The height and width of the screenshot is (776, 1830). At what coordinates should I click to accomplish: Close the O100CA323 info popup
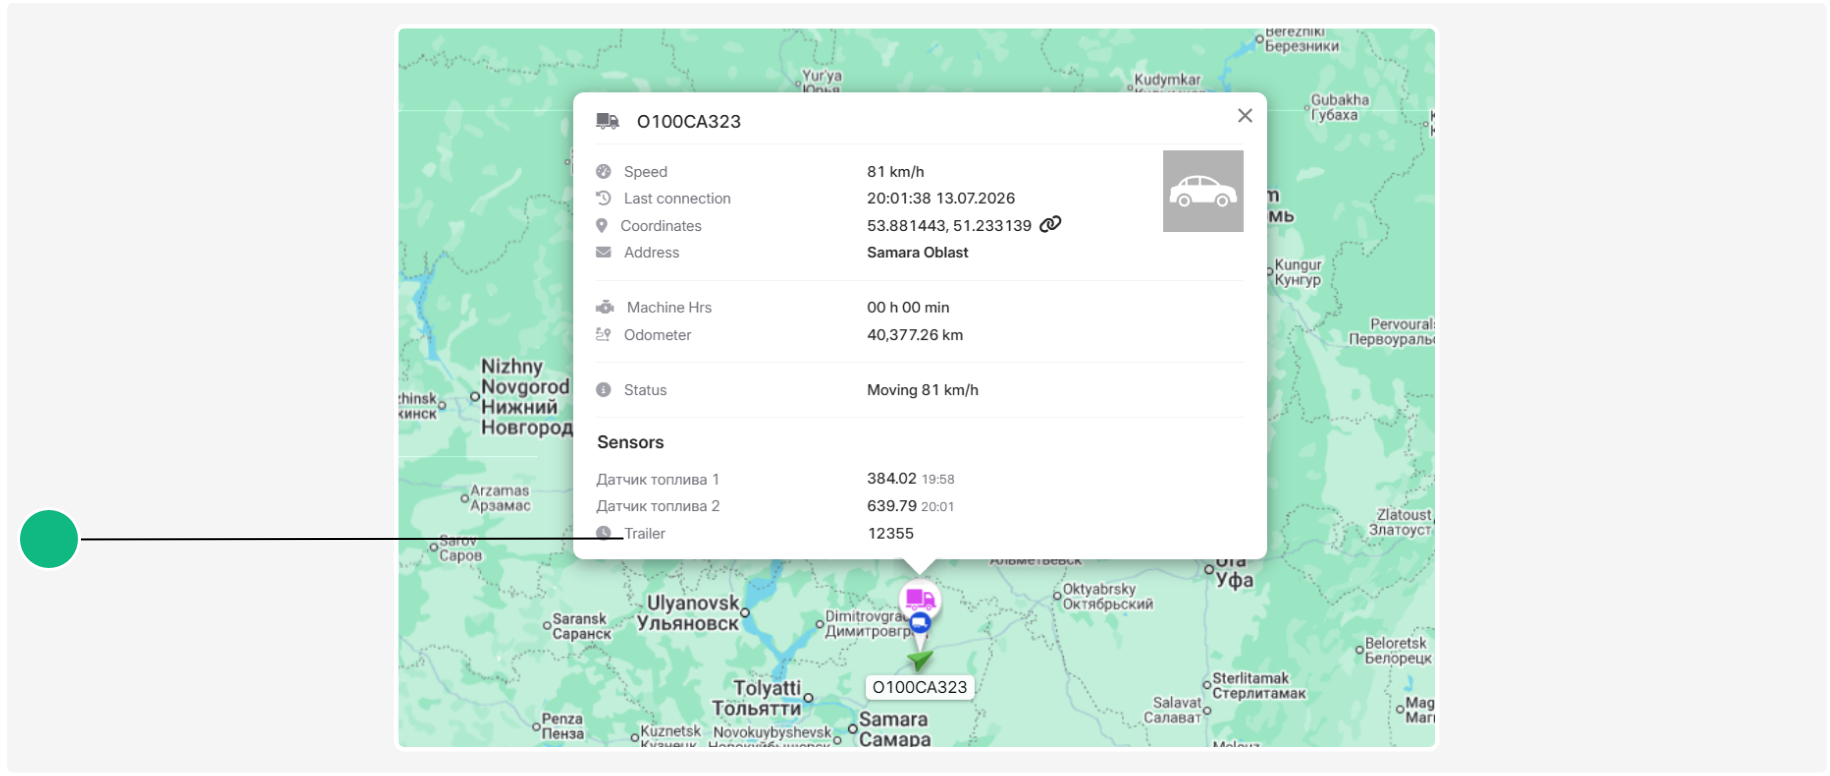1245,116
